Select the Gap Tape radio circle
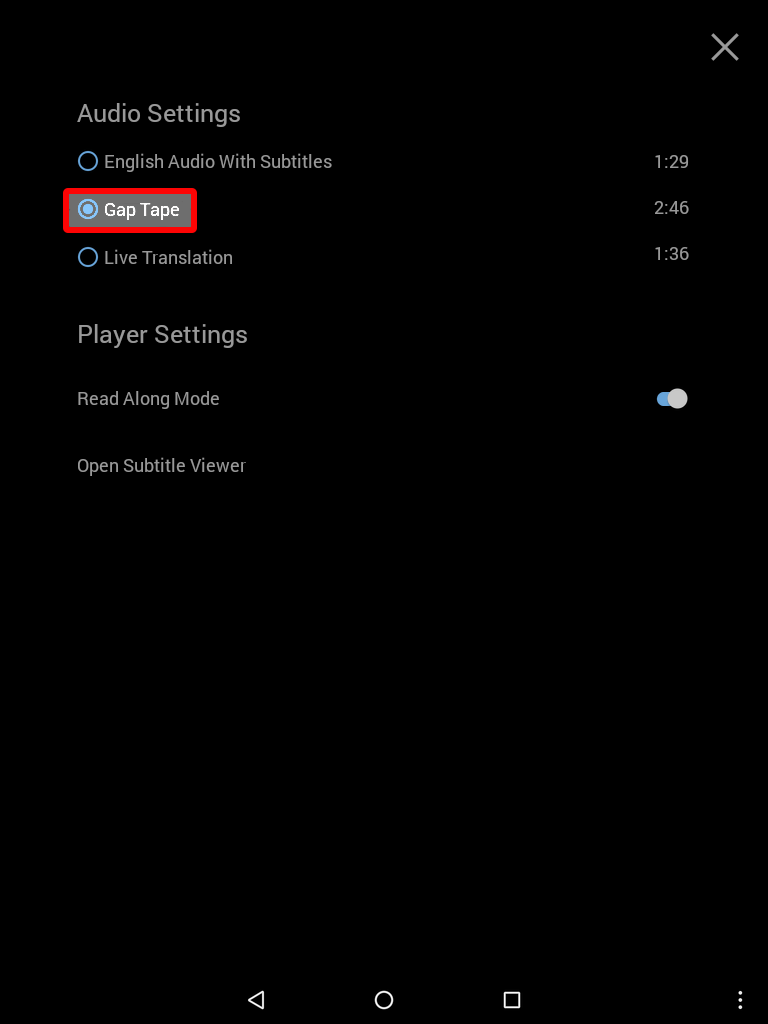 tap(88, 209)
